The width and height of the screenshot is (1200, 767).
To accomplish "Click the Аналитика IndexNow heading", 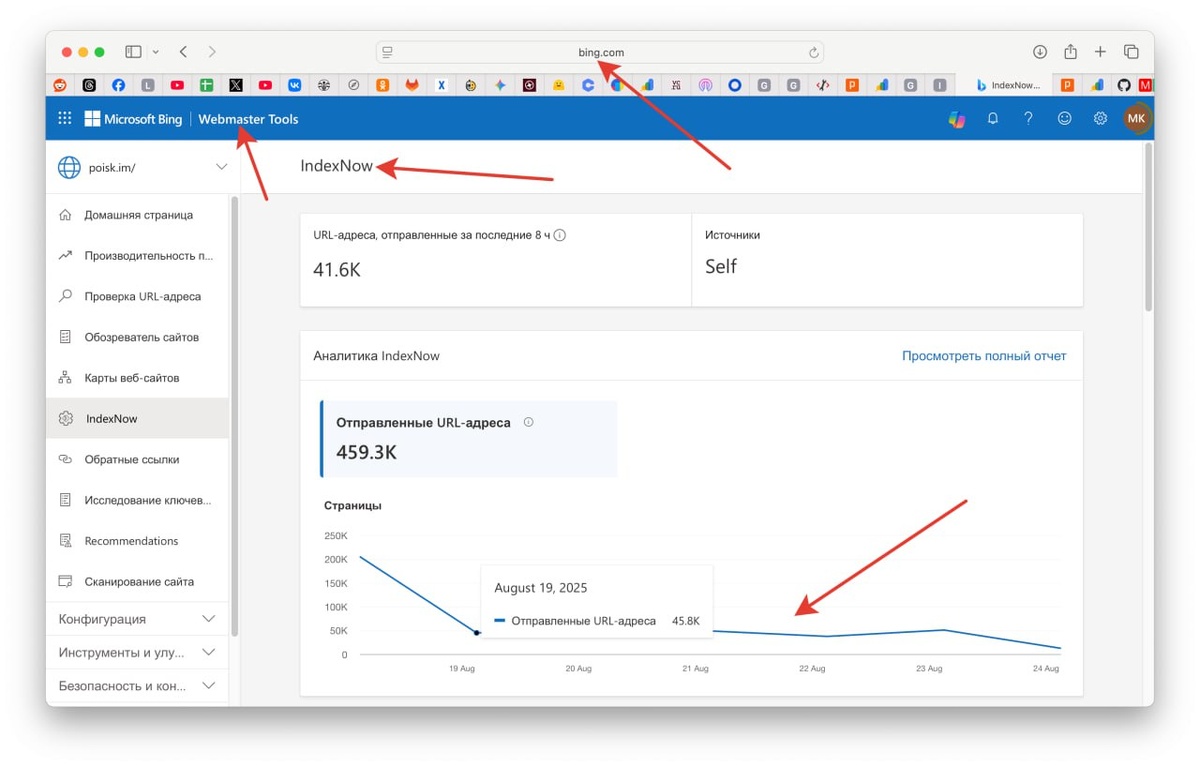I will click(376, 356).
